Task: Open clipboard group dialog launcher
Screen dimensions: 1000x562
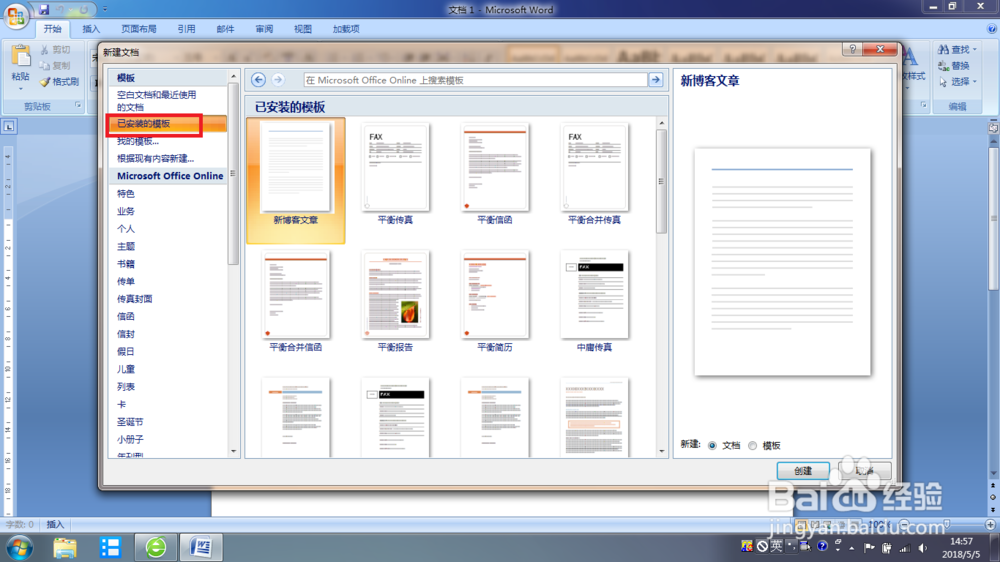Action: pyautogui.click(x=78, y=105)
